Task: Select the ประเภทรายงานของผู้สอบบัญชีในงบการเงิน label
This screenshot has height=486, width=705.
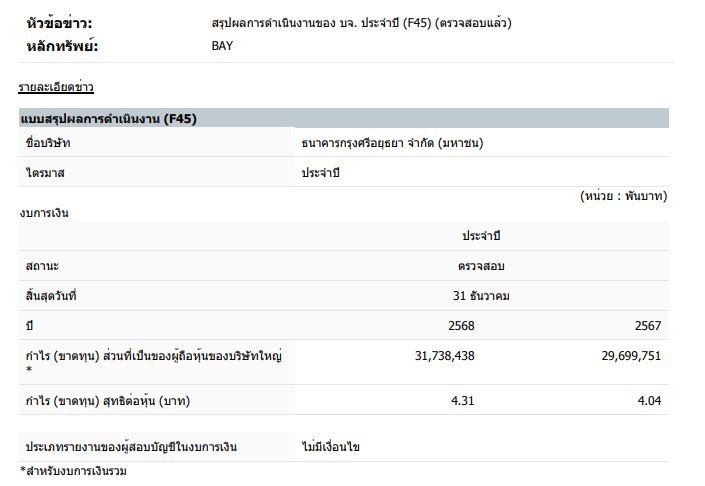Action: pyautogui.click(x=131, y=446)
